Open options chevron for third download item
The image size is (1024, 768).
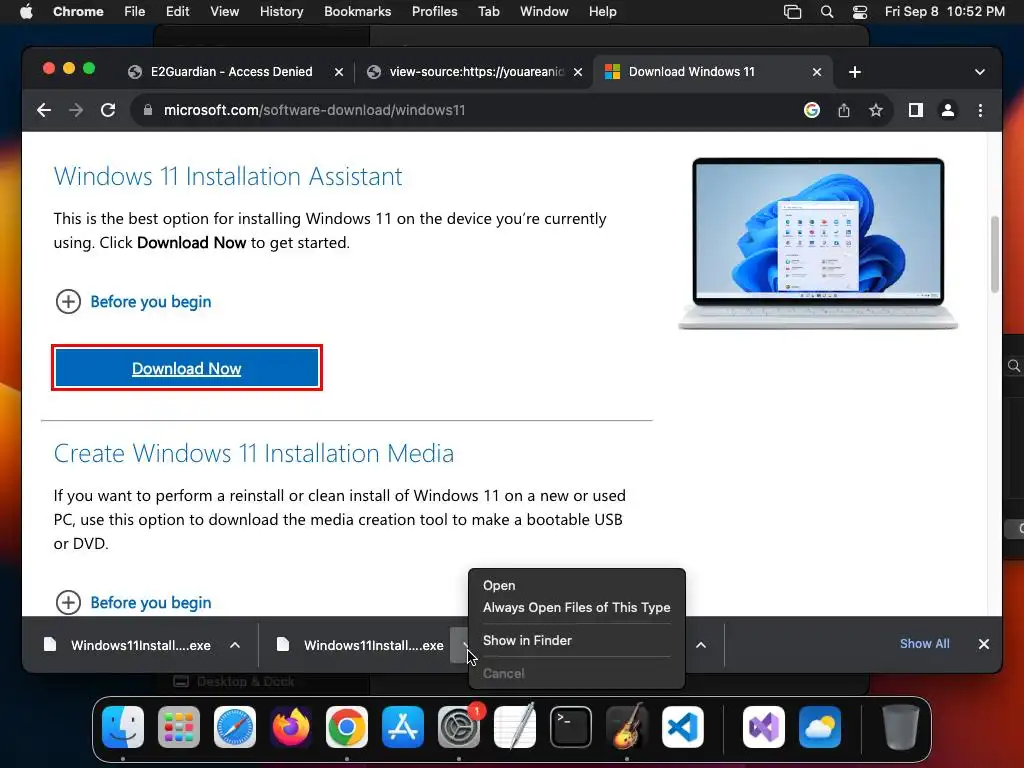pyautogui.click(x=701, y=645)
